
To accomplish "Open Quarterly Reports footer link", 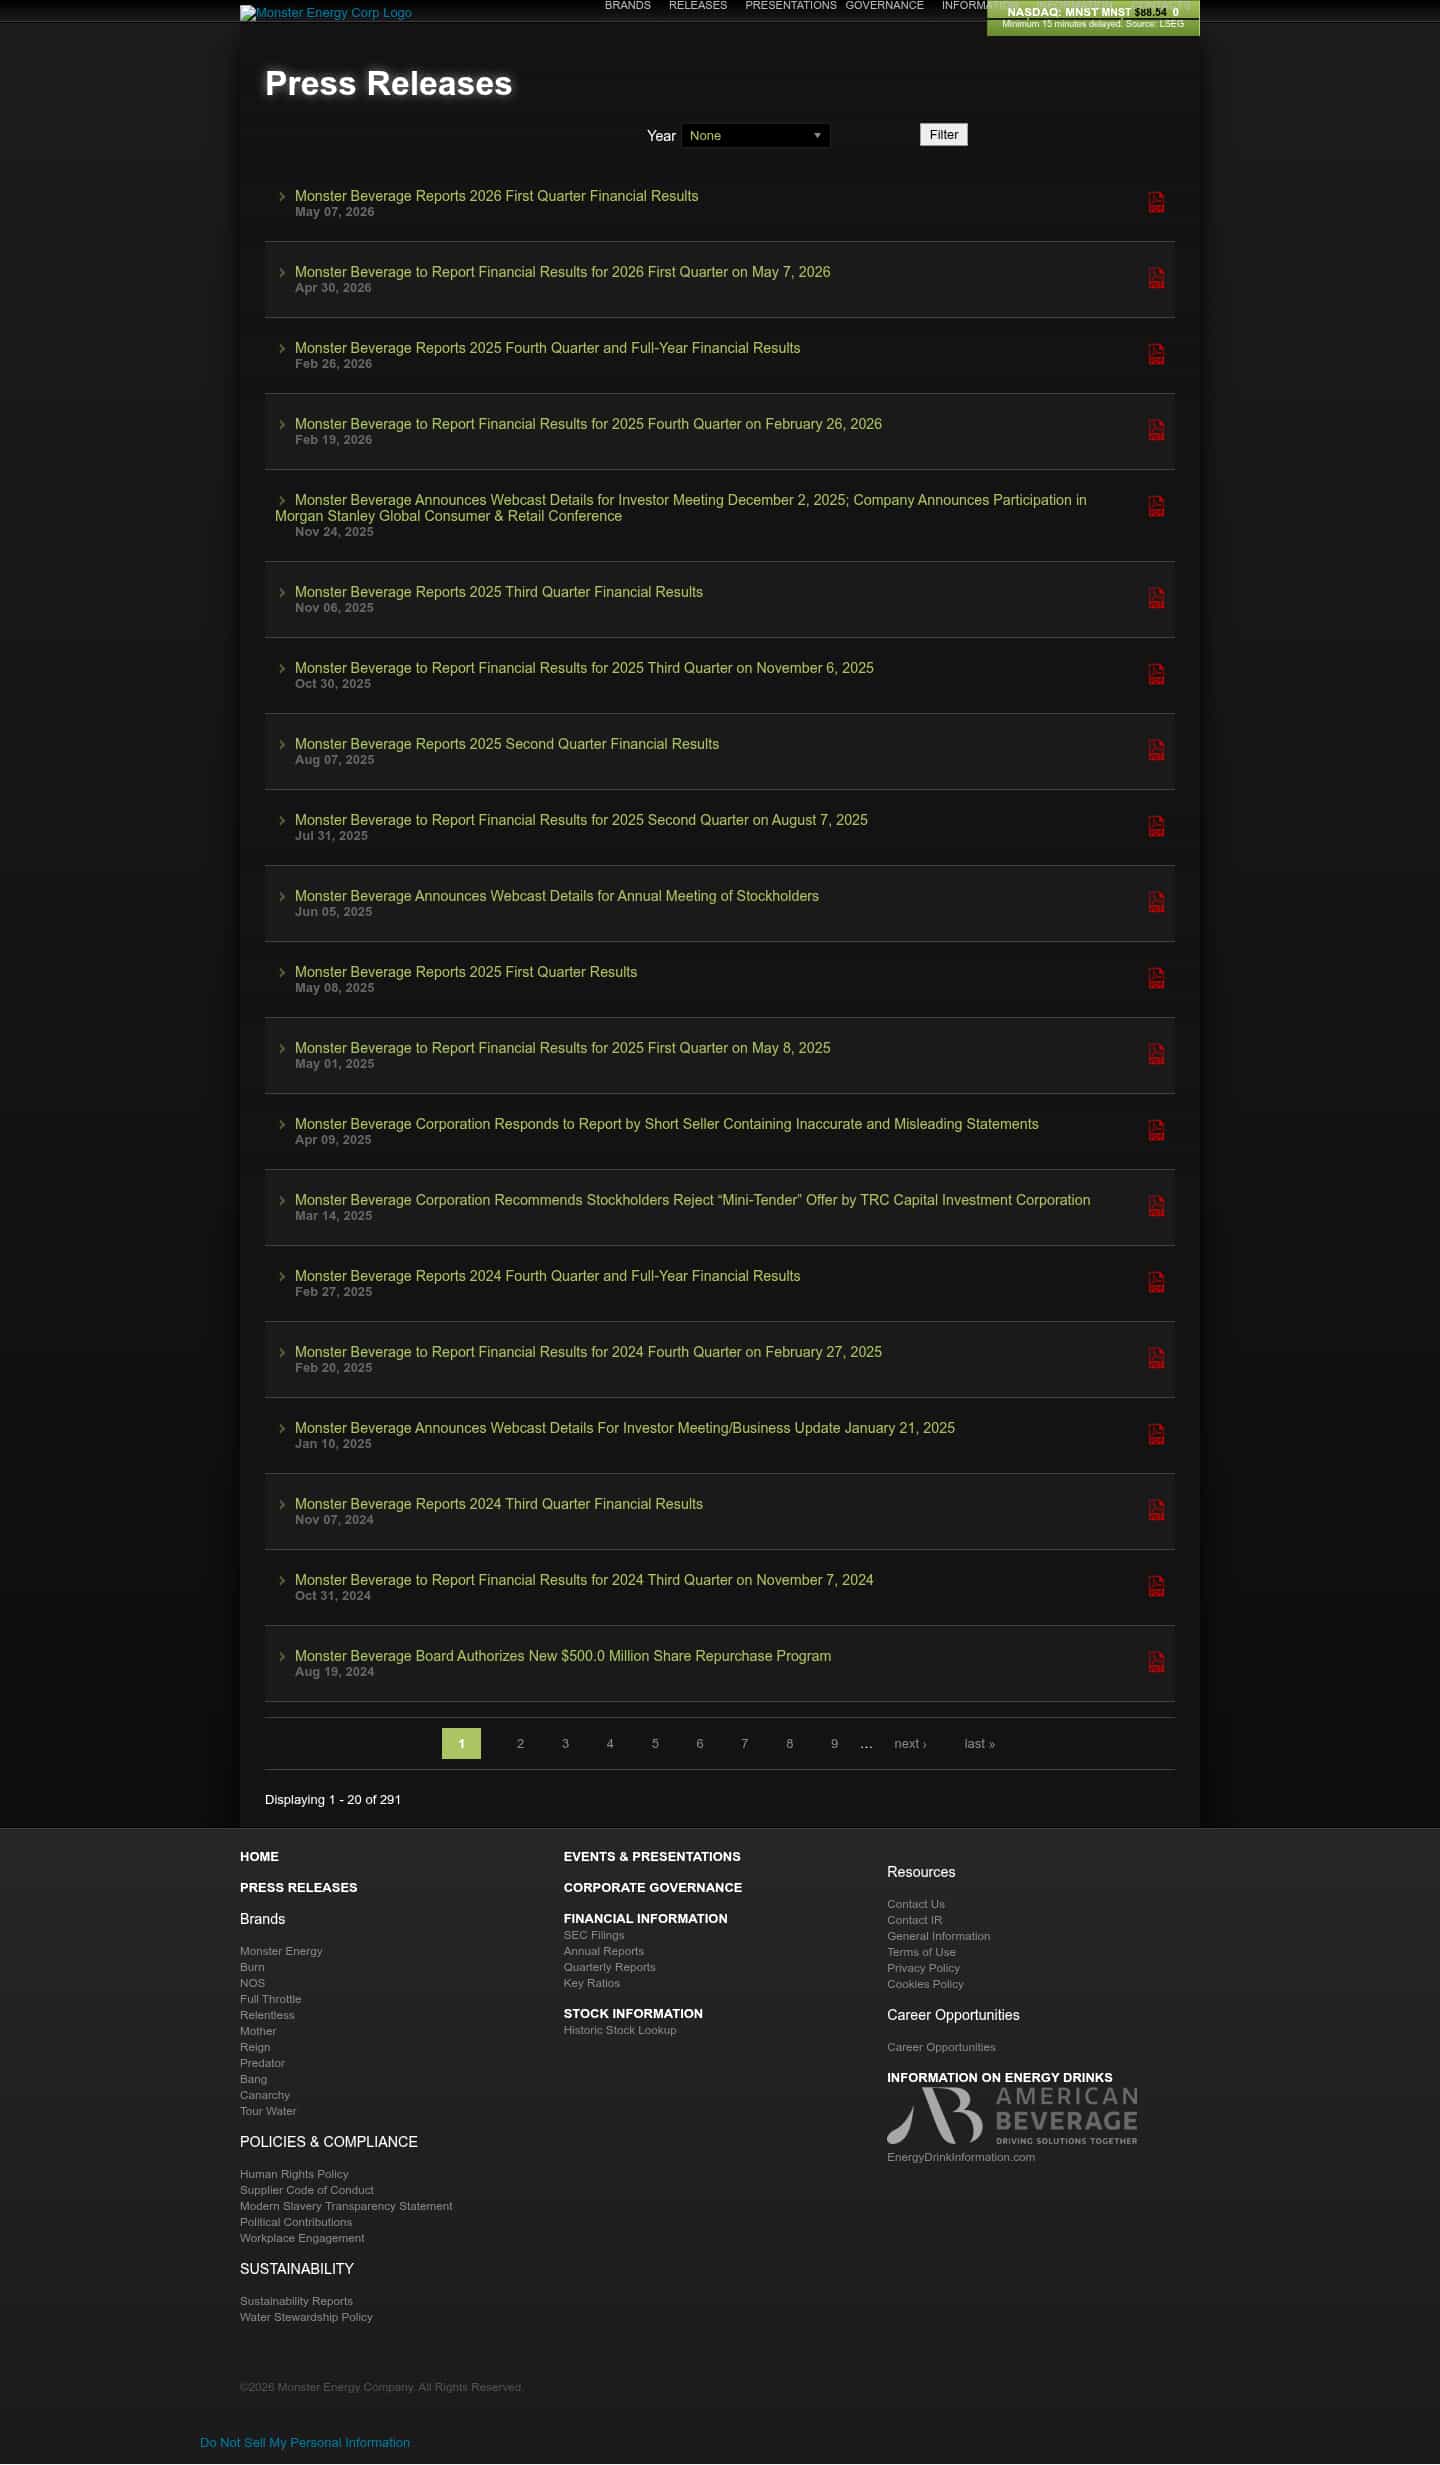I will tap(610, 1967).
